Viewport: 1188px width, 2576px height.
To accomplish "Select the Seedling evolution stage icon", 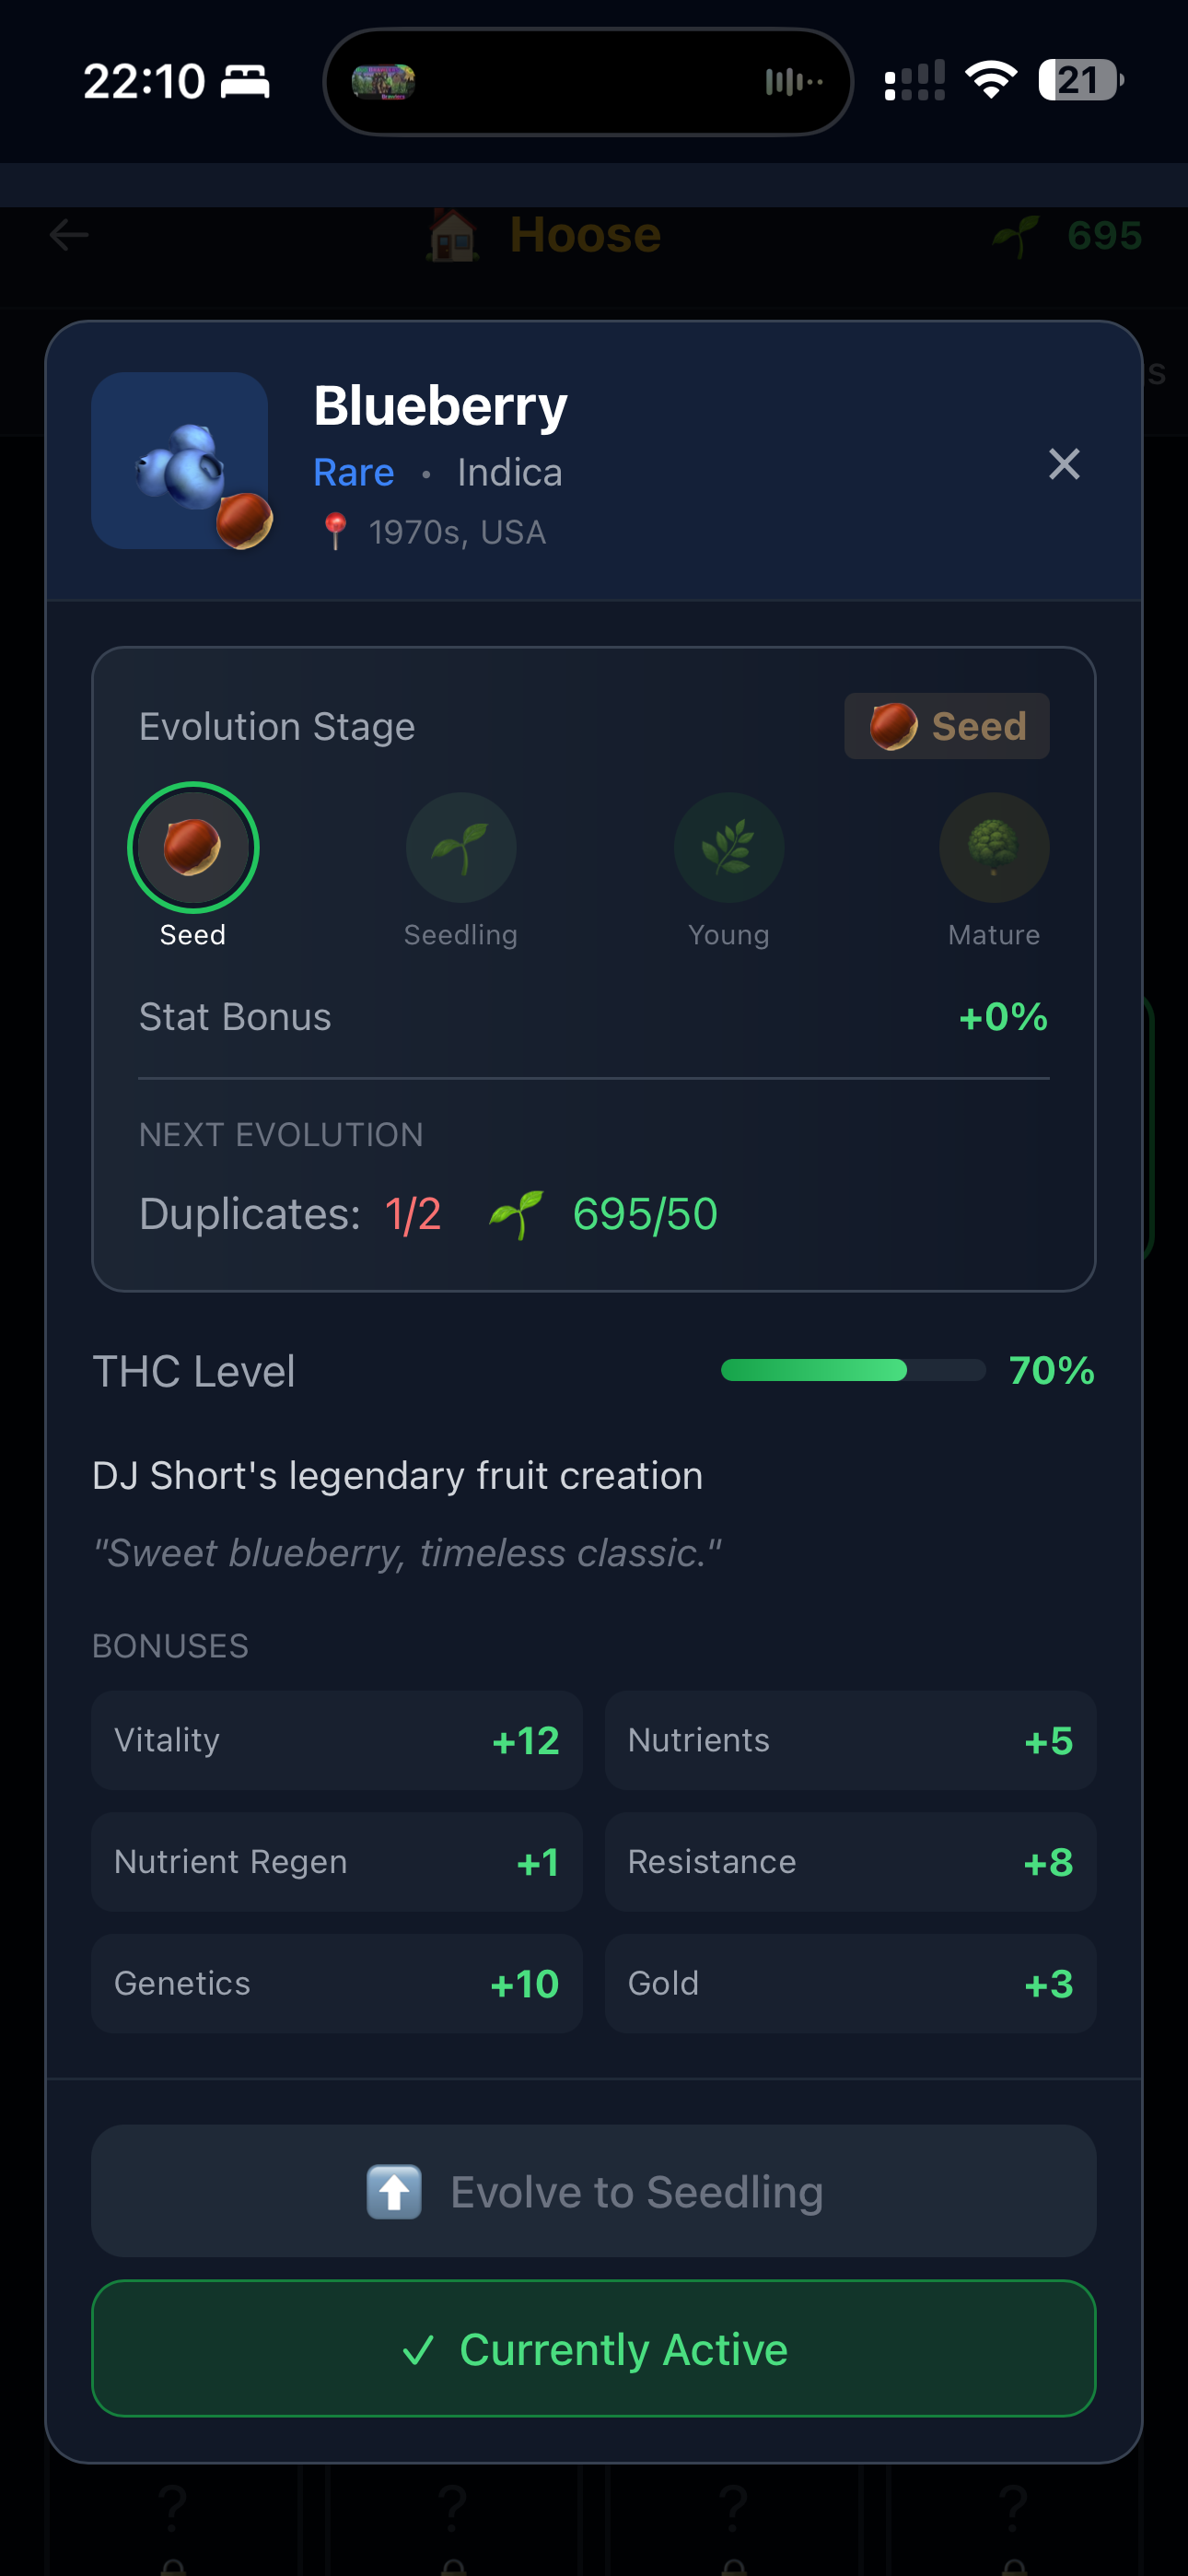I will (460, 846).
